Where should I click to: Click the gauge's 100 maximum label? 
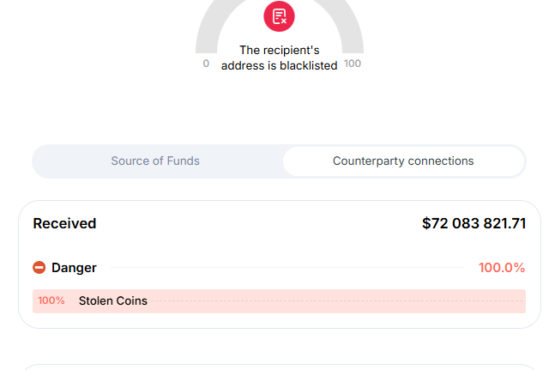click(353, 64)
